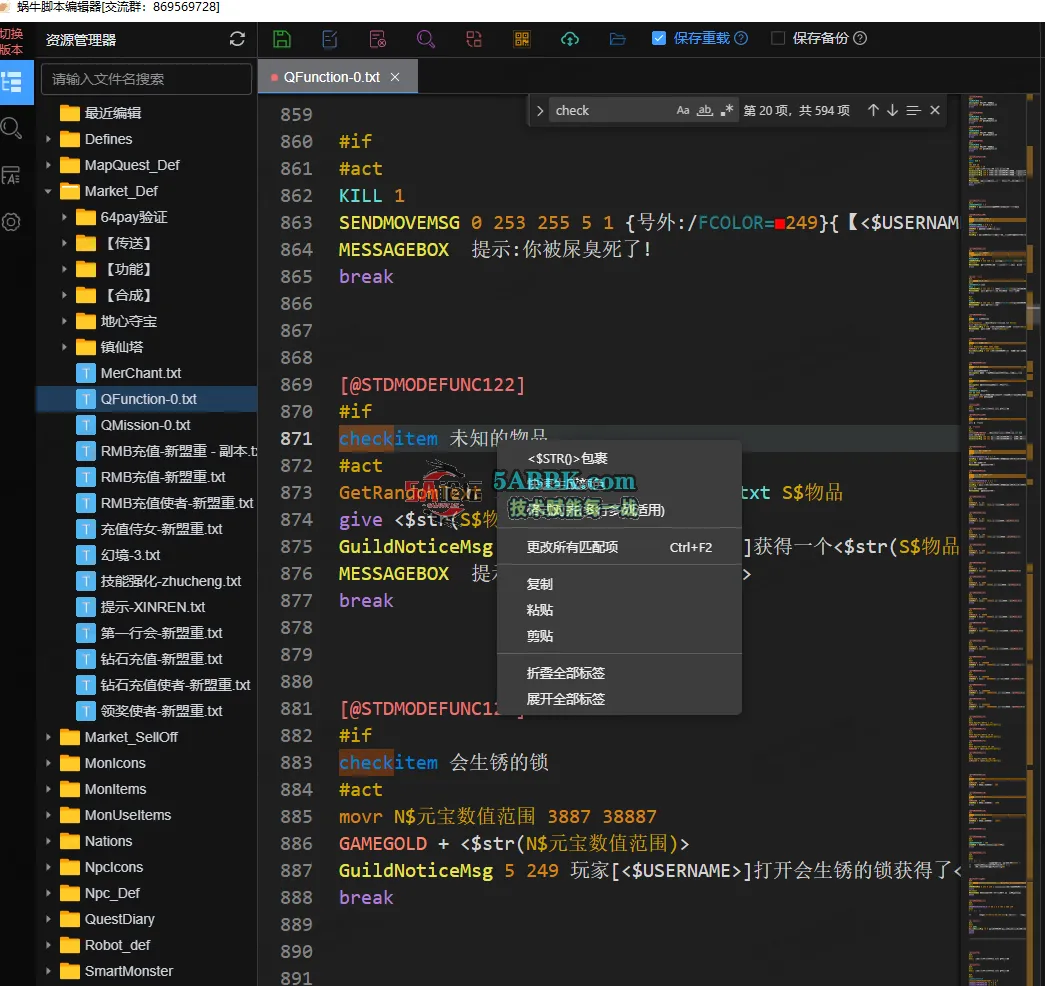Expand the 64pay验证 folder
Viewport: 1045px width, 986px height.
coord(64,217)
